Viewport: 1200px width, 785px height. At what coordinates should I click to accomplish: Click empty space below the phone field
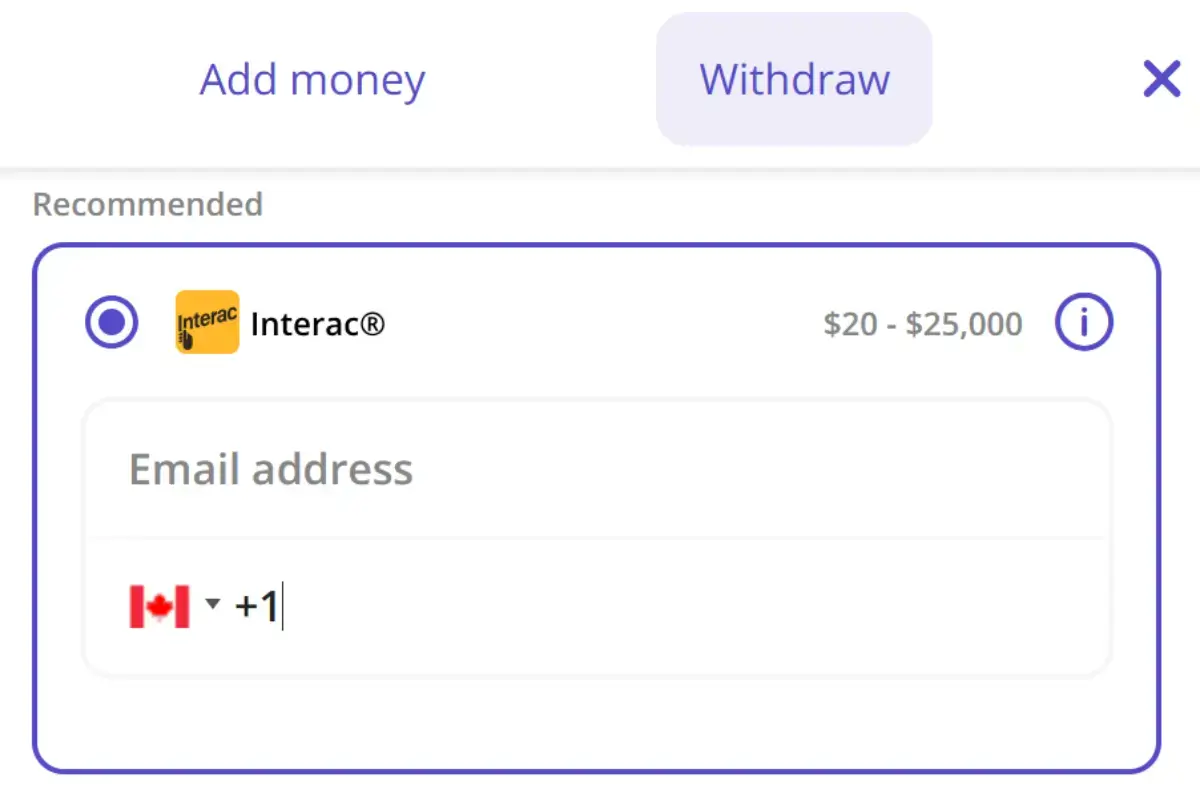pos(596,722)
